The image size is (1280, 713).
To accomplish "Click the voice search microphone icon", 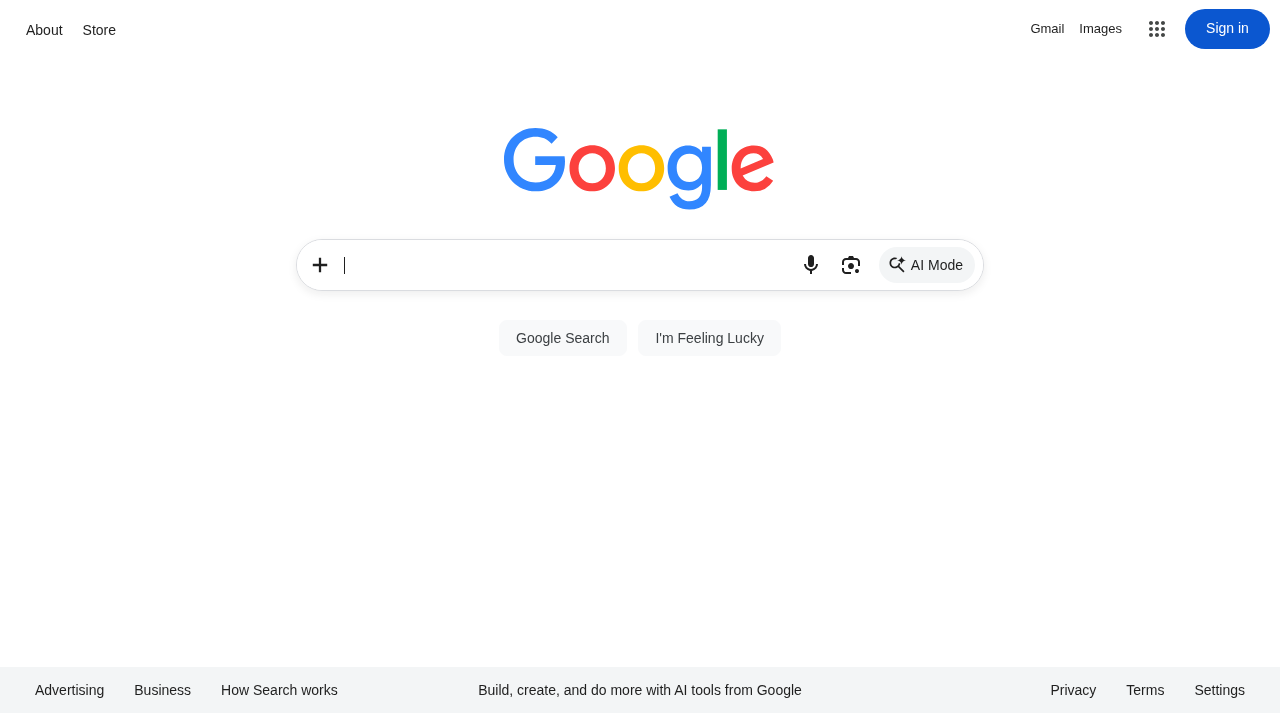I will pyautogui.click(x=811, y=265).
